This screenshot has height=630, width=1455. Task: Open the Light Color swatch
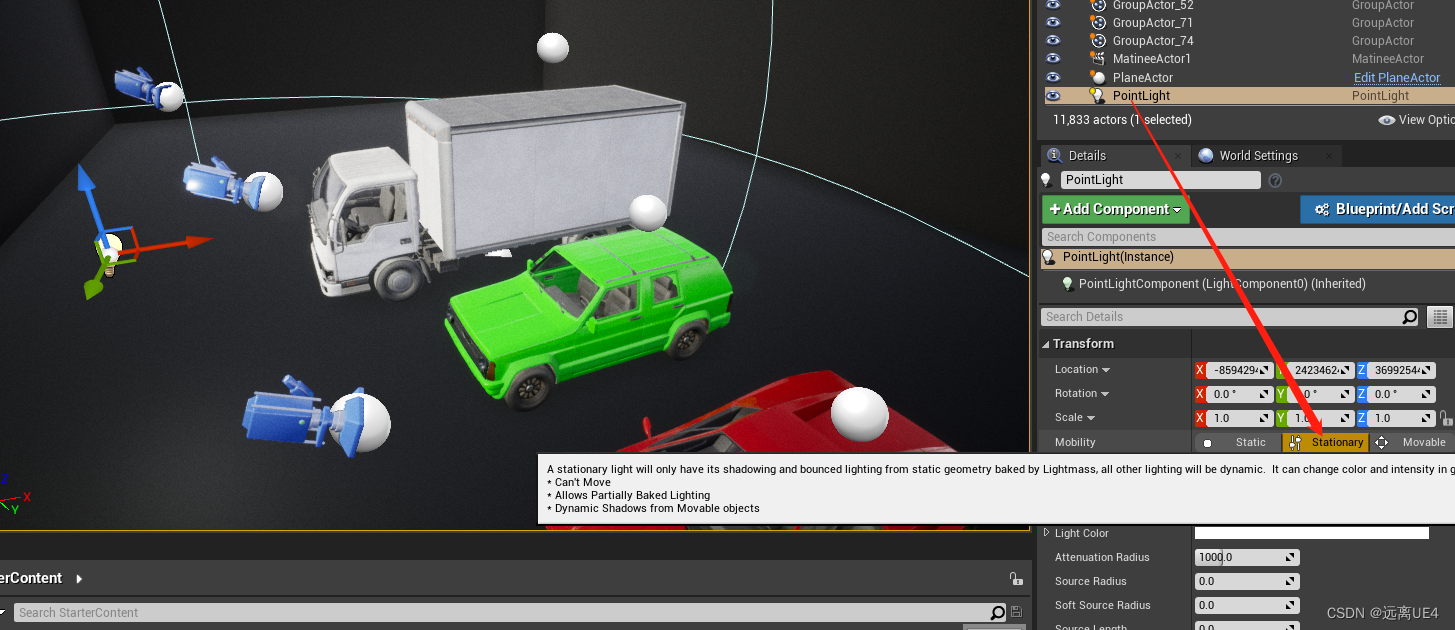click(x=1311, y=532)
